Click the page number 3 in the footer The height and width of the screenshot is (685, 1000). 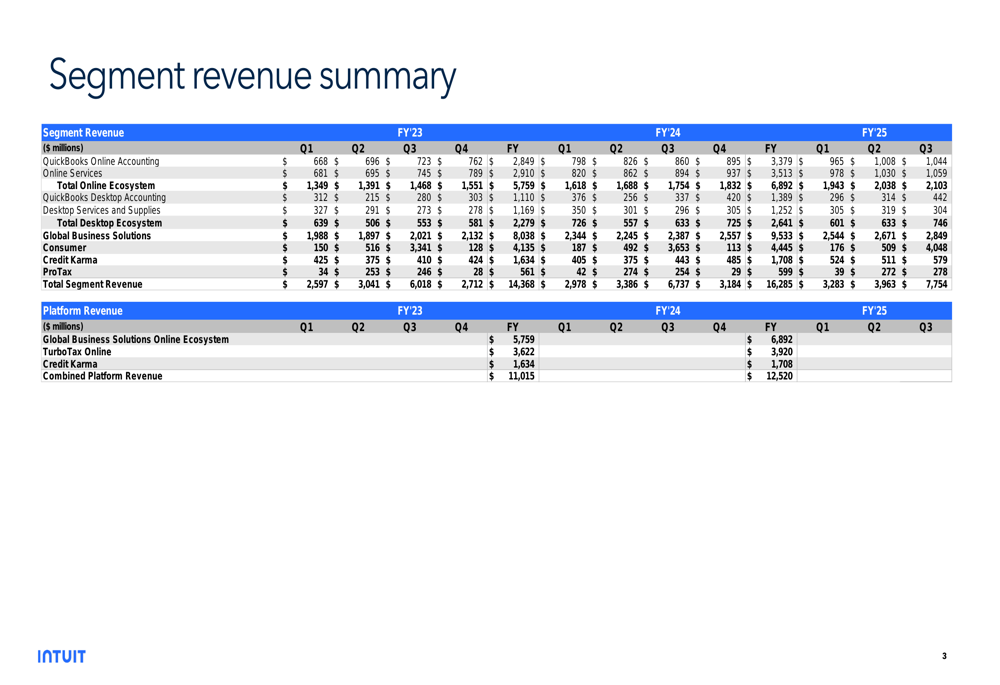944,656
